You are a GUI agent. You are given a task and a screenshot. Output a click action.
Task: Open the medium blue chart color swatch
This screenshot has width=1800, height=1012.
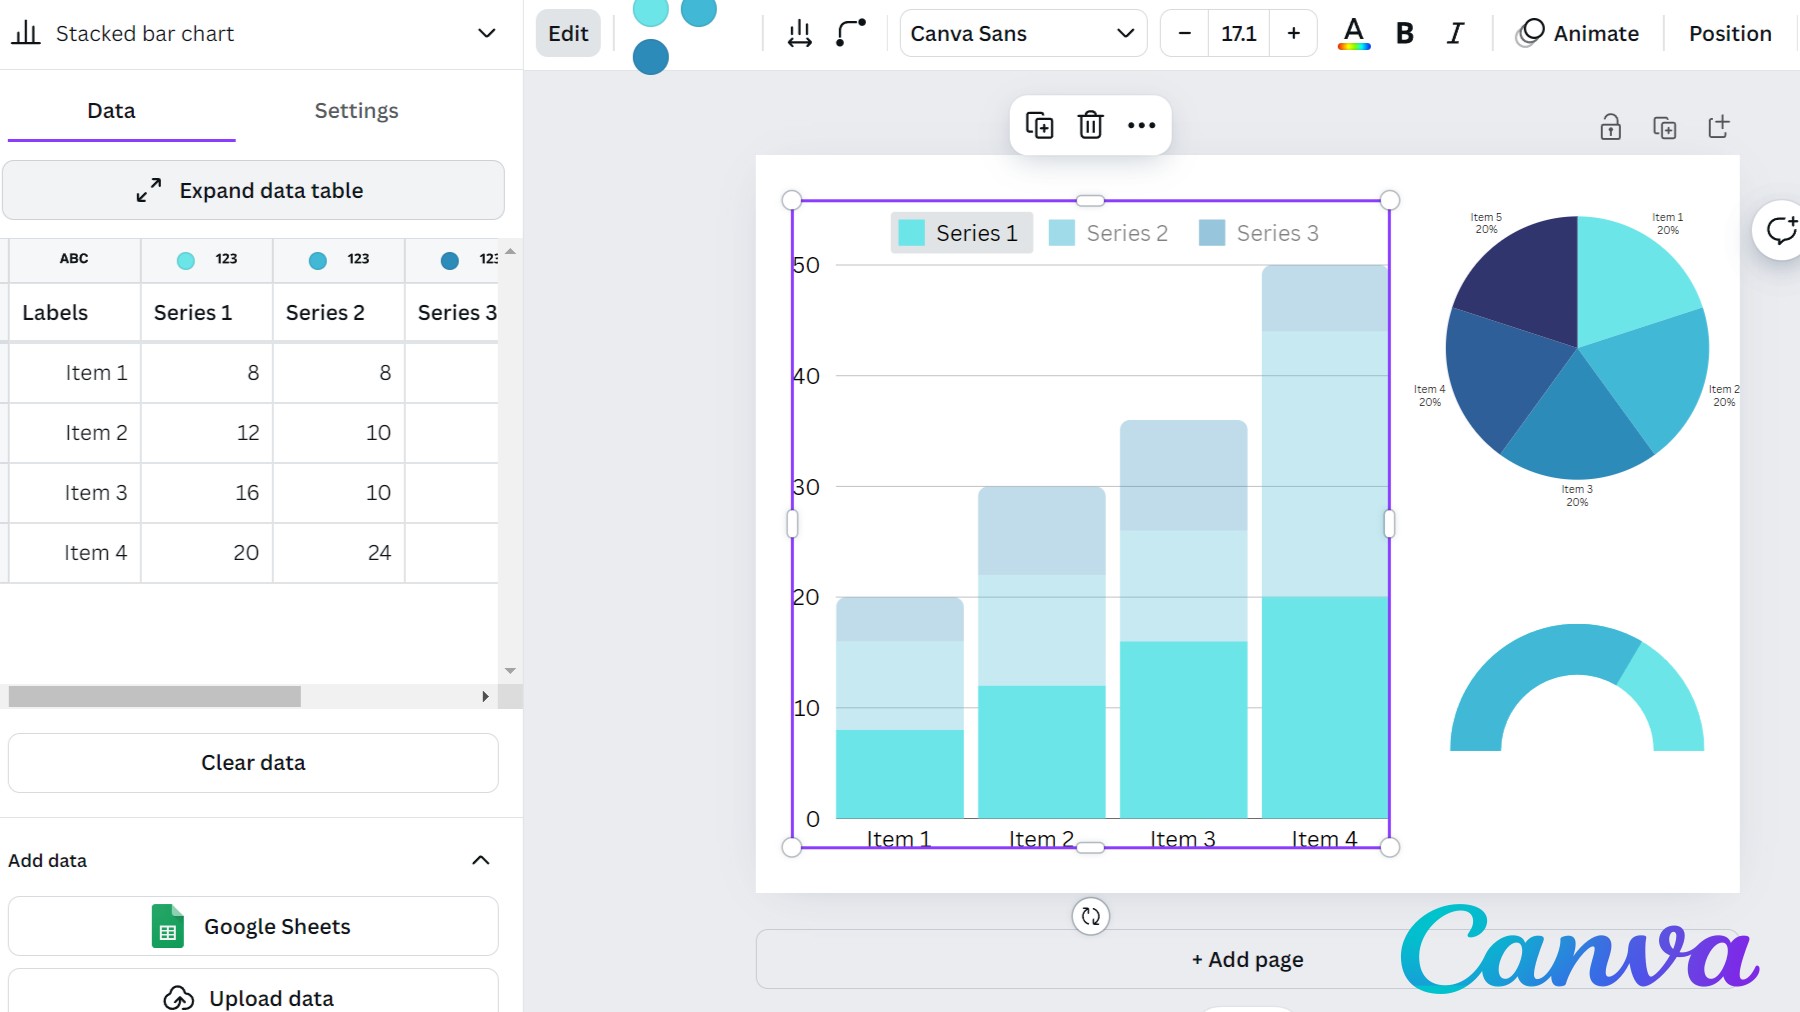(699, 10)
